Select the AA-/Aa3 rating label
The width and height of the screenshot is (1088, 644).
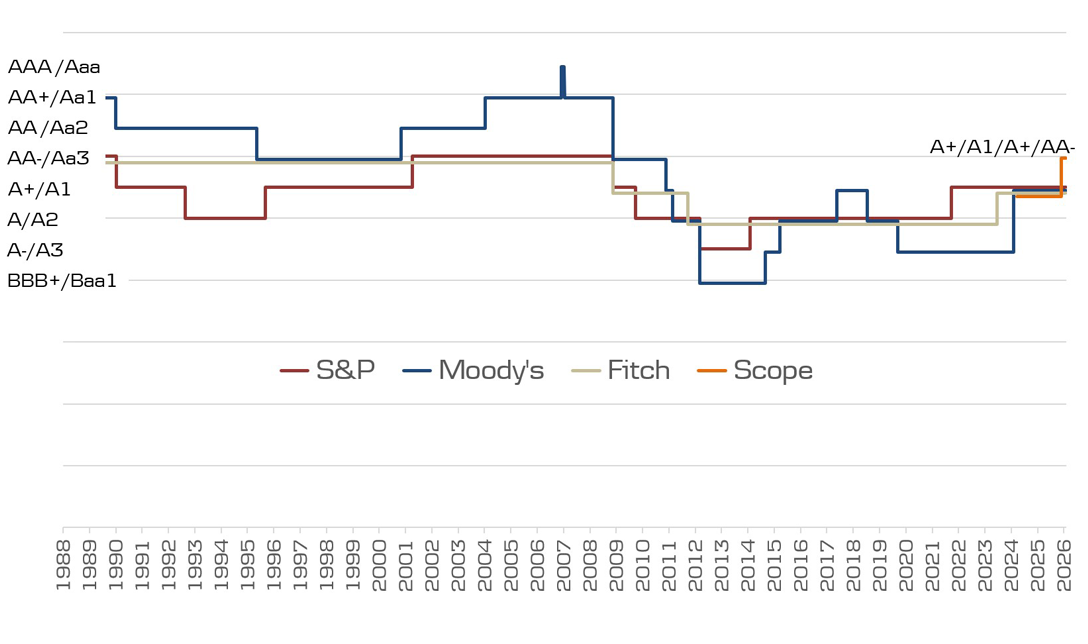pyautogui.click(x=49, y=158)
